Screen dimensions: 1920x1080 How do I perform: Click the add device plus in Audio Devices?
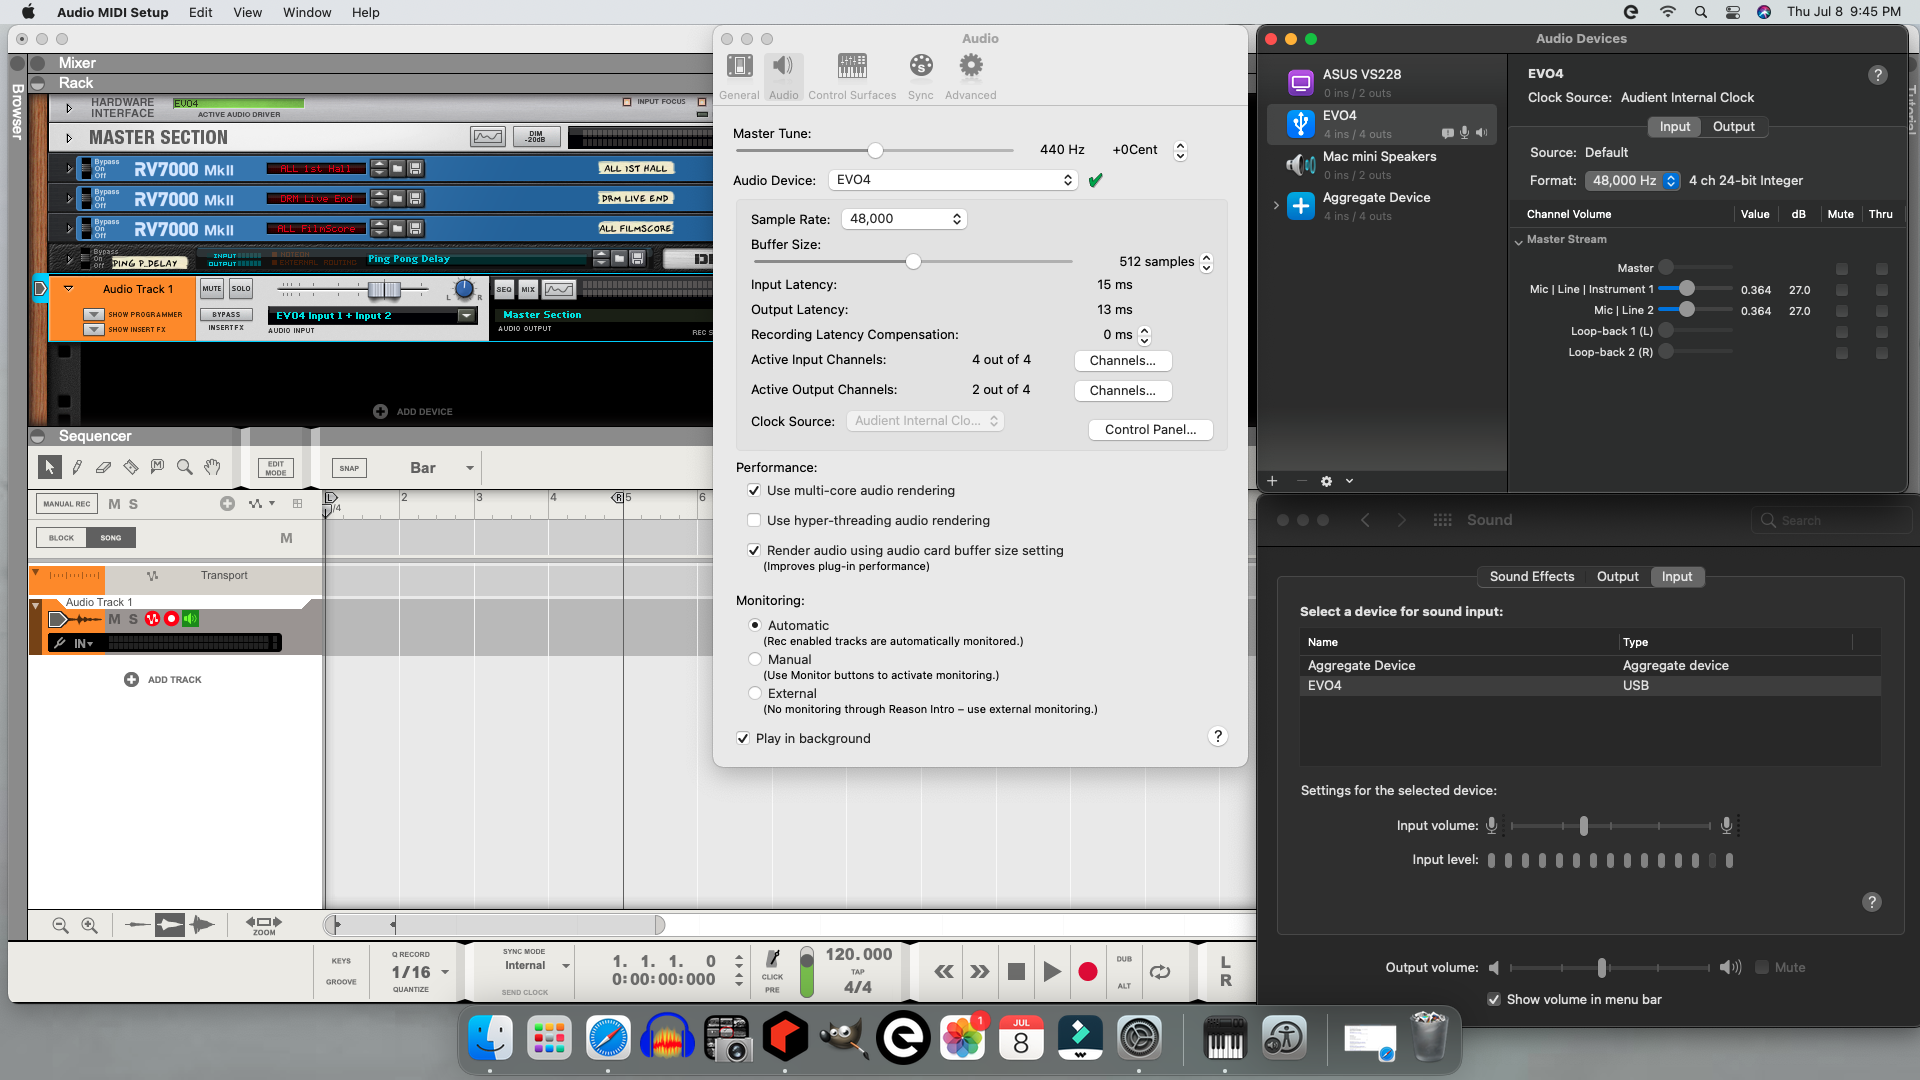point(1272,481)
